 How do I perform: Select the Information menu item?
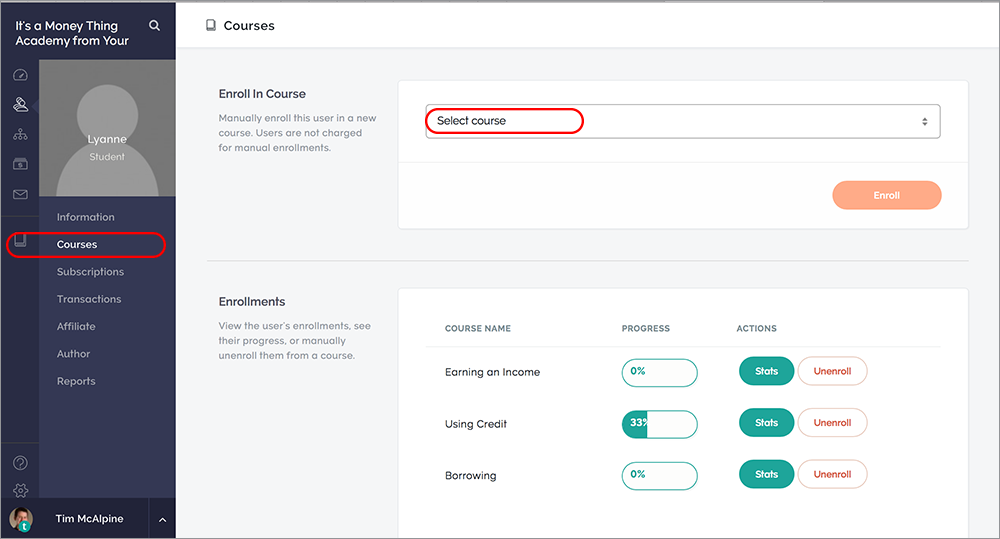pyautogui.click(x=85, y=217)
